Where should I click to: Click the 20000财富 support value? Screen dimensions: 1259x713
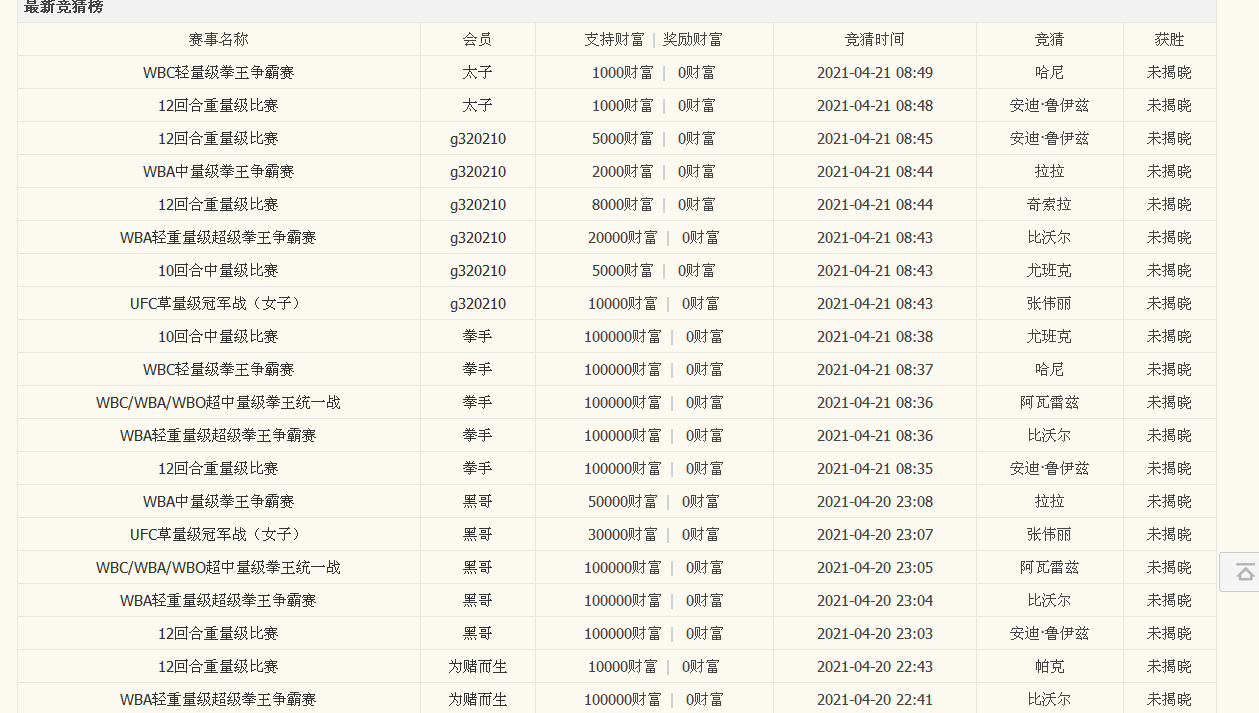click(622, 237)
